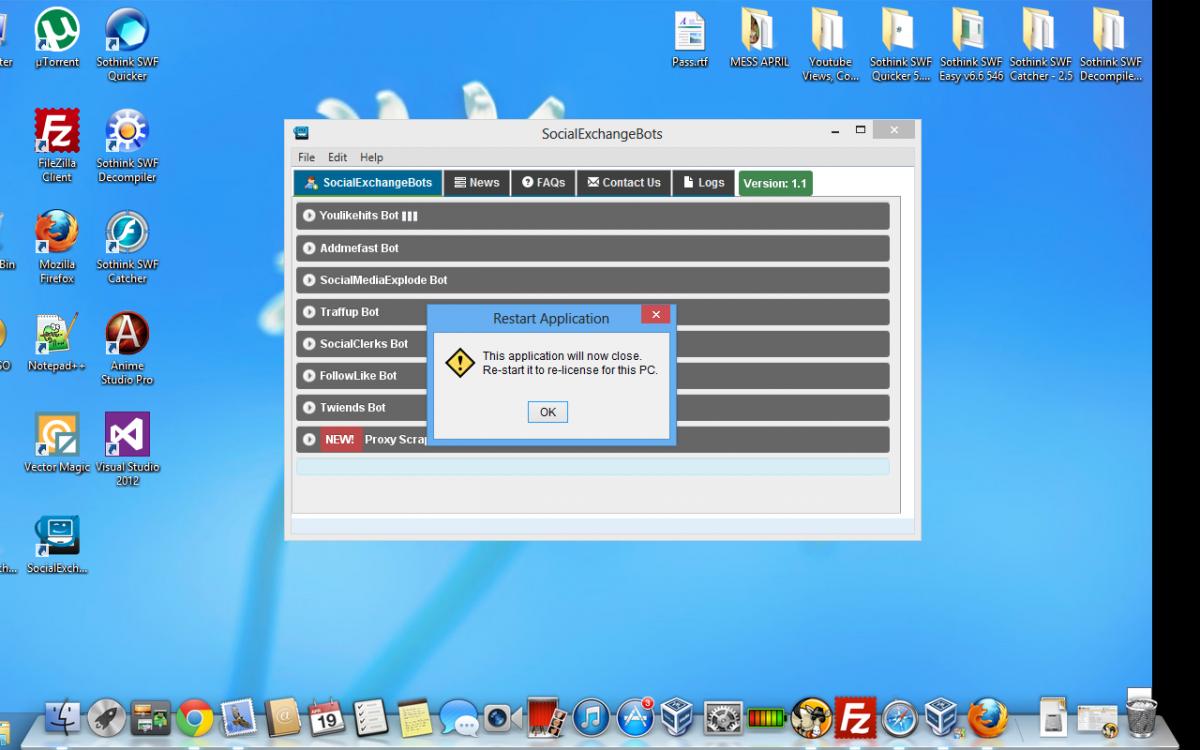Select the Sothink SWF Quicker shortcut
The width and height of the screenshot is (1200, 750).
(x=127, y=45)
